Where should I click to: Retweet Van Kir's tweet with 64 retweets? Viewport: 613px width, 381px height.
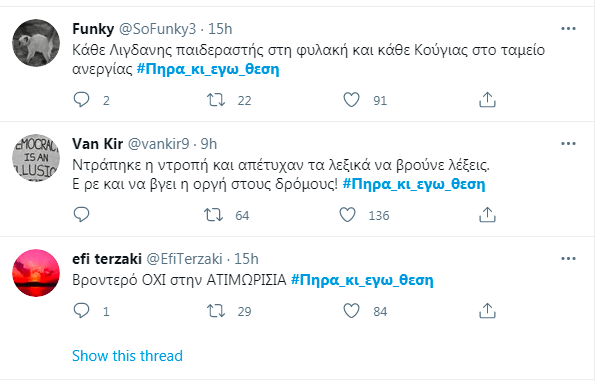coord(213,215)
